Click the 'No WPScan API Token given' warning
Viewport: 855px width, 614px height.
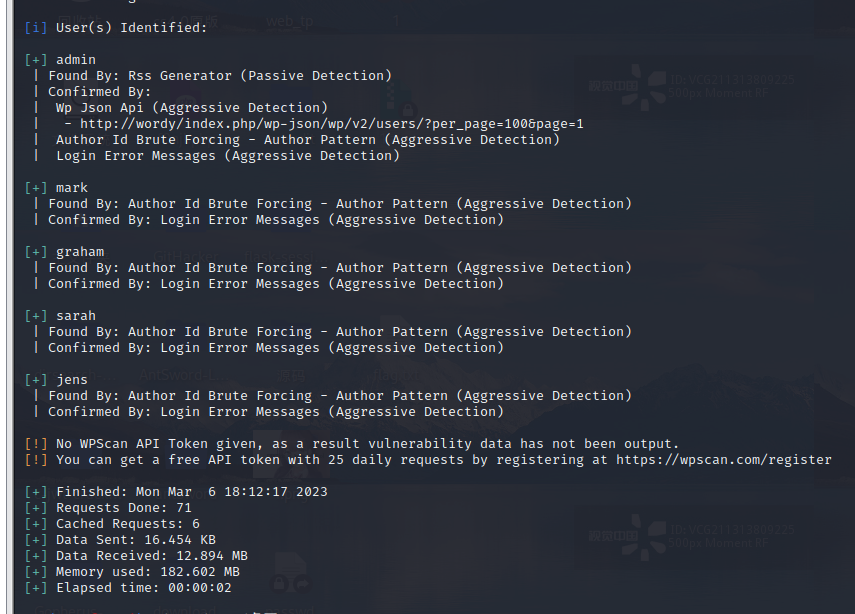pos(367,444)
